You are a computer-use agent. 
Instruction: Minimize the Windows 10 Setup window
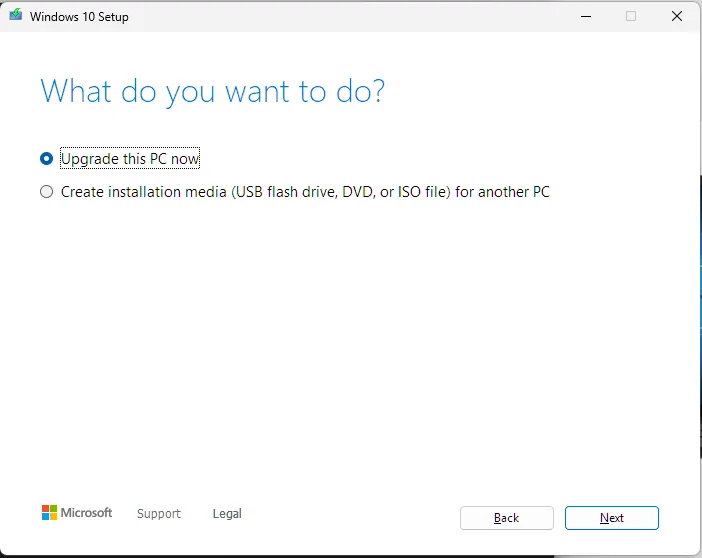(x=586, y=17)
